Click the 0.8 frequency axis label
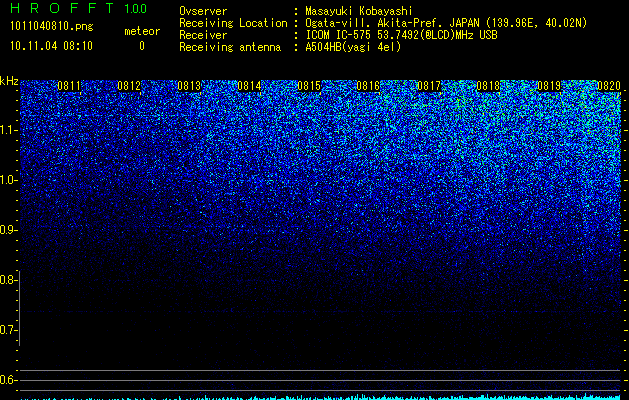Screen dimensions: 629x400 (8, 280)
